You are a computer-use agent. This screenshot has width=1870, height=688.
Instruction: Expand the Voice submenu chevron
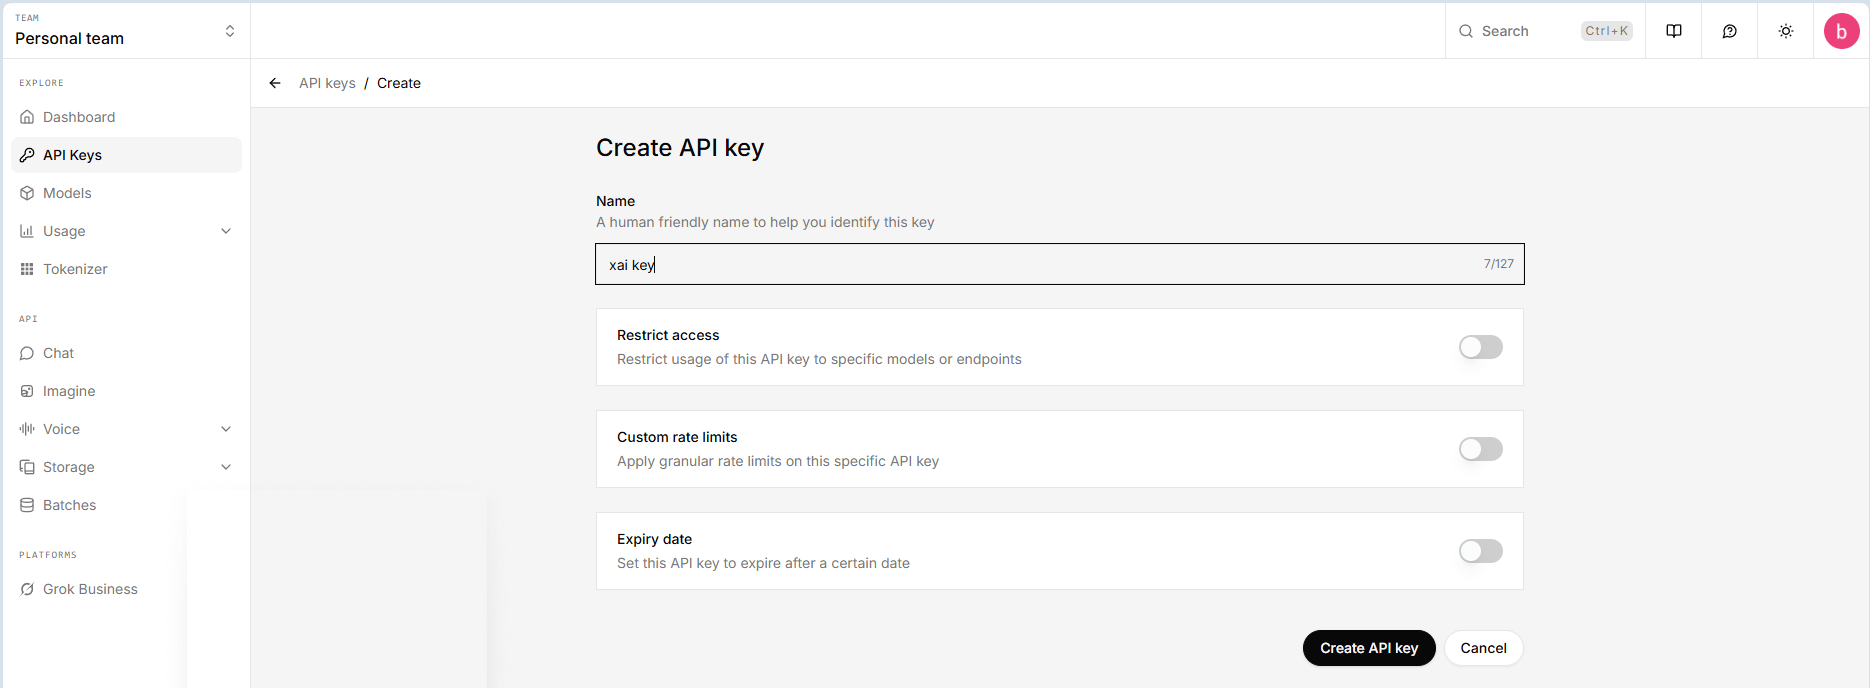coord(226,429)
